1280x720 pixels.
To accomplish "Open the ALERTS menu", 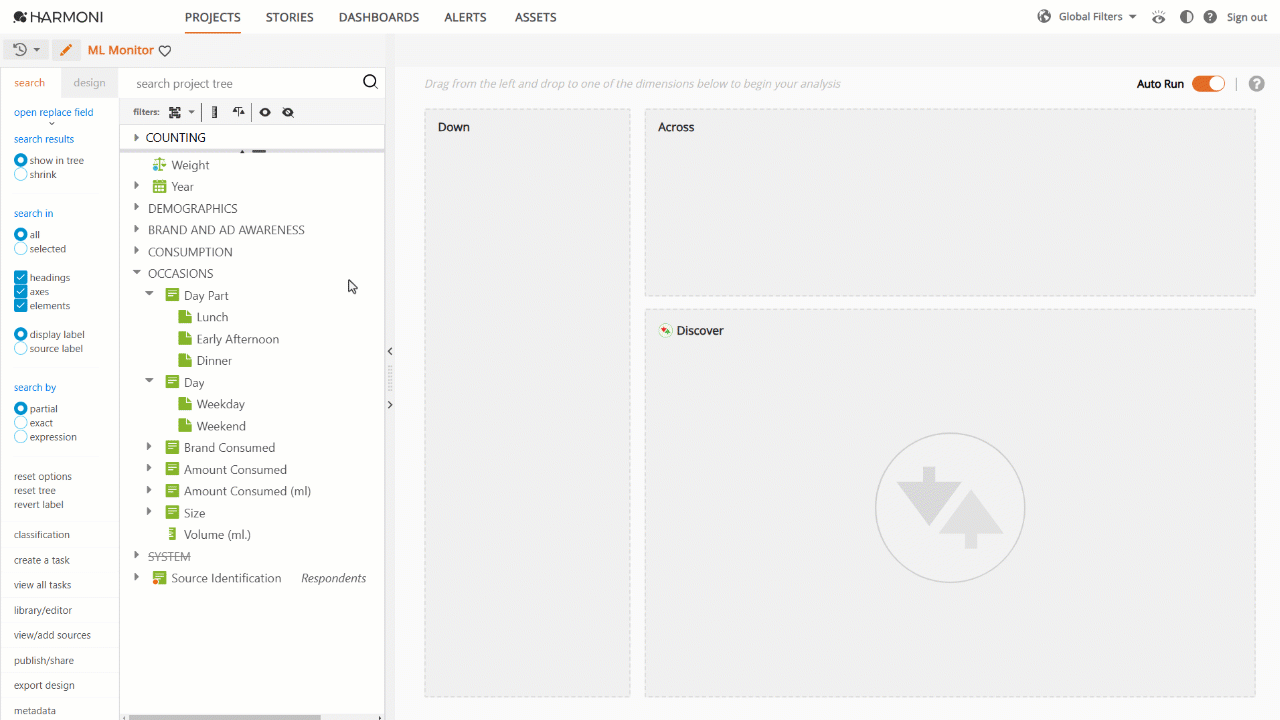I will point(465,17).
